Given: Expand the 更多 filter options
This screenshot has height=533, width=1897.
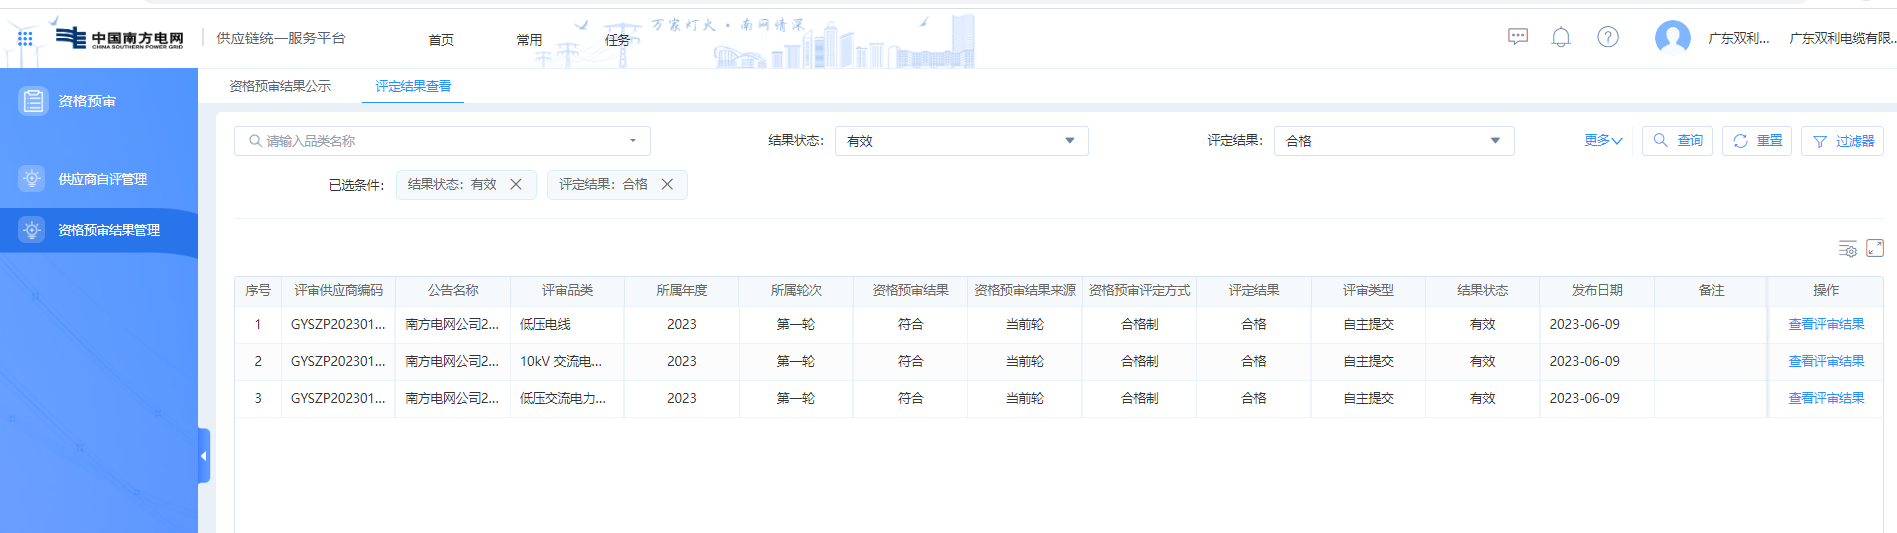Looking at the screenshot, I should [x=1602, y=141].
